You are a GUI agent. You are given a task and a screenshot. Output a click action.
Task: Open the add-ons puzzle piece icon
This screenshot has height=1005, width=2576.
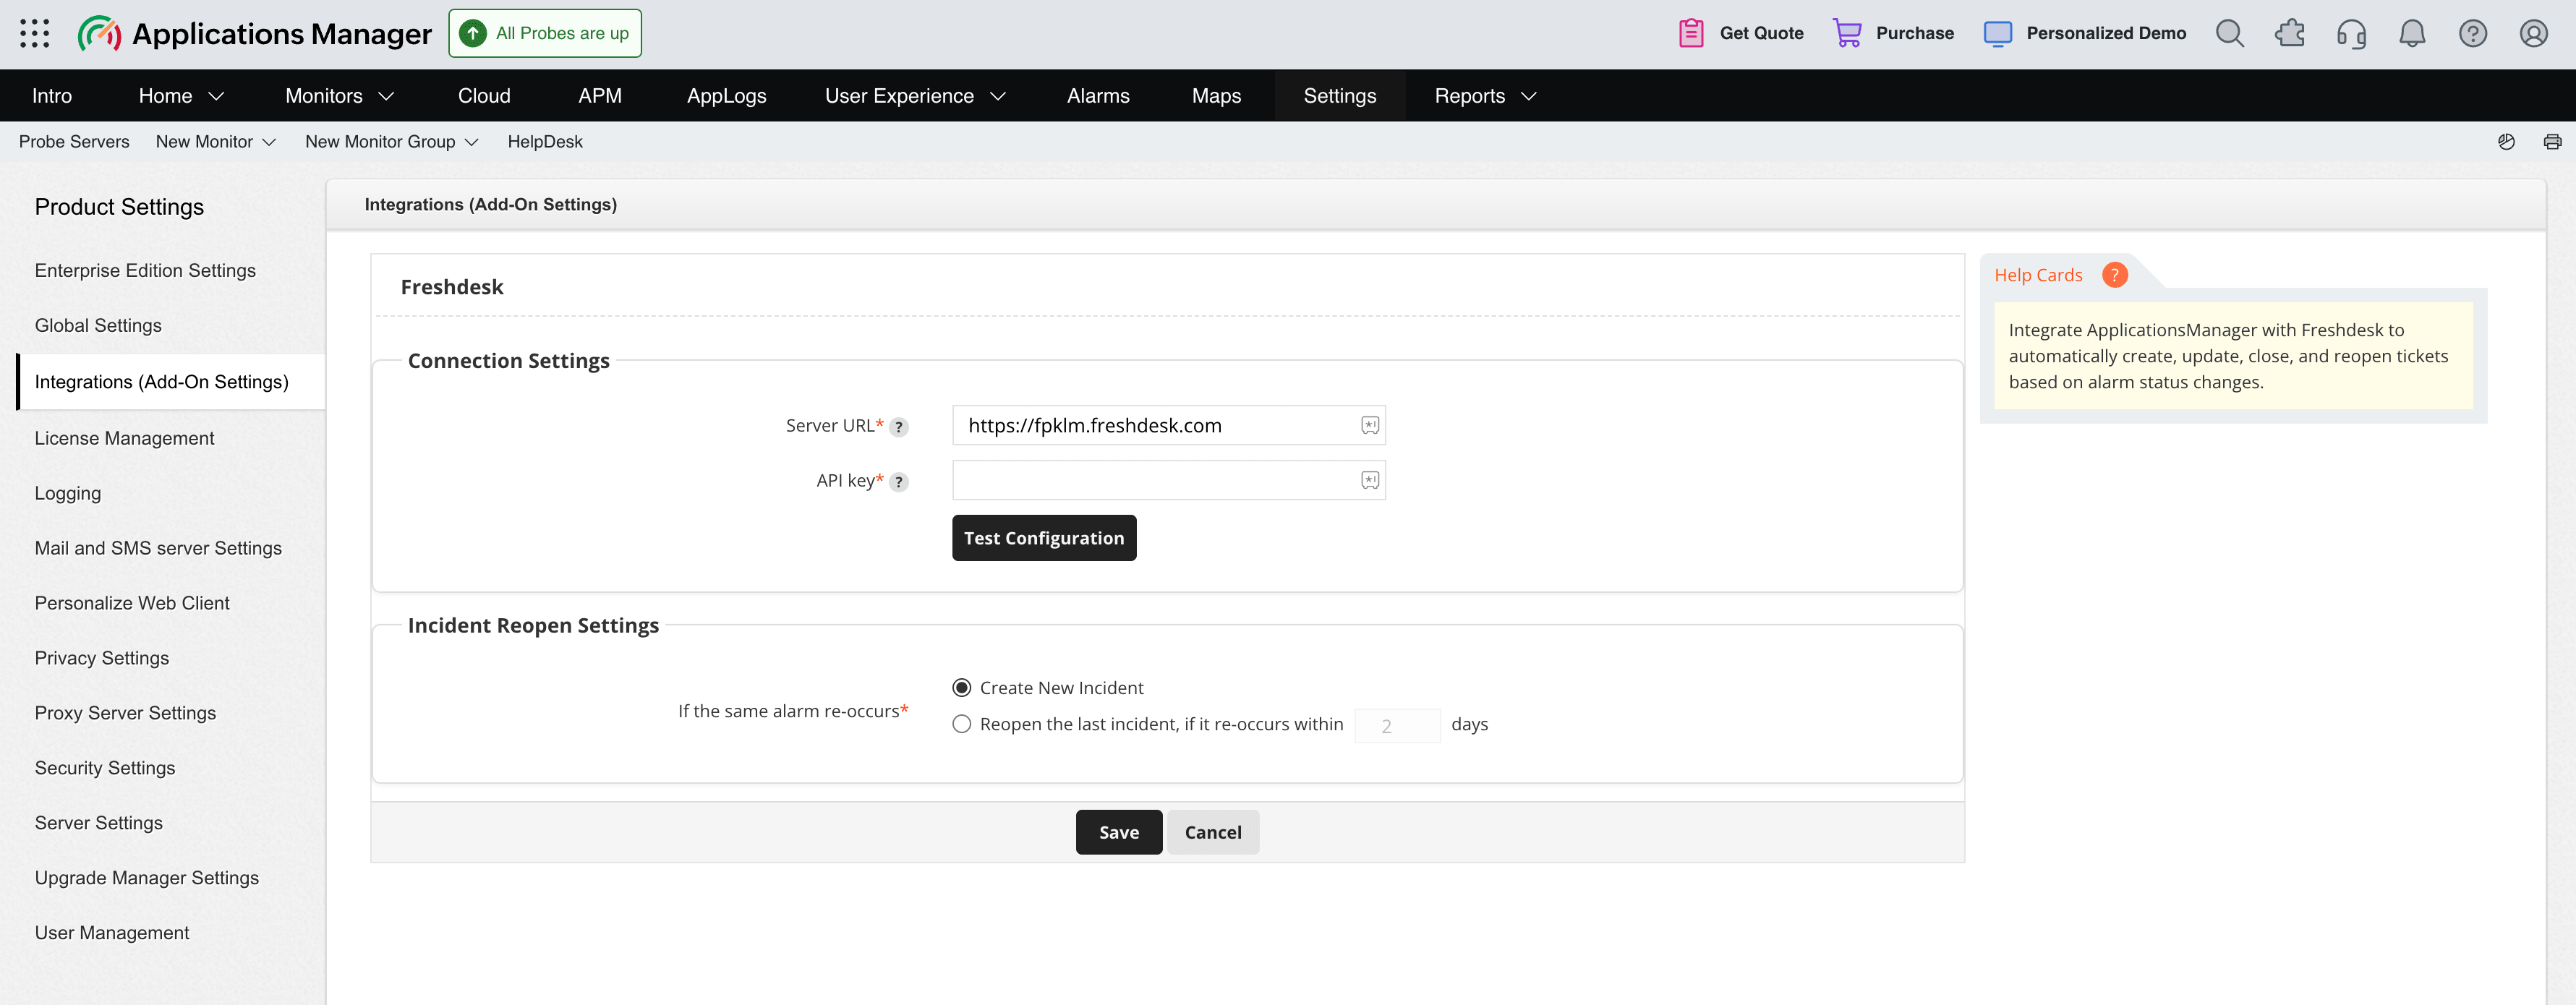[x=2290, y=33]
